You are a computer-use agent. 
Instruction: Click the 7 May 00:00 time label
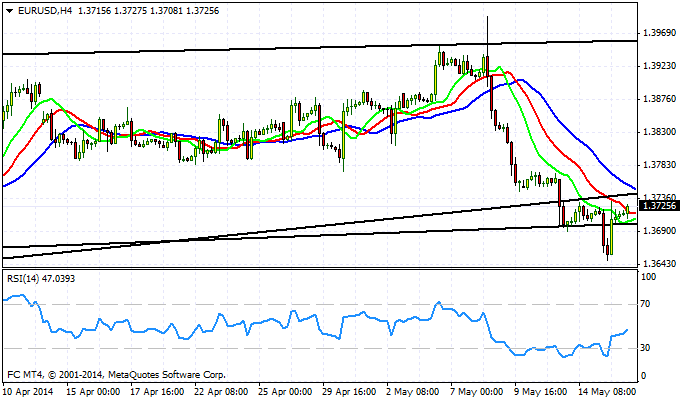click(477, 392)
